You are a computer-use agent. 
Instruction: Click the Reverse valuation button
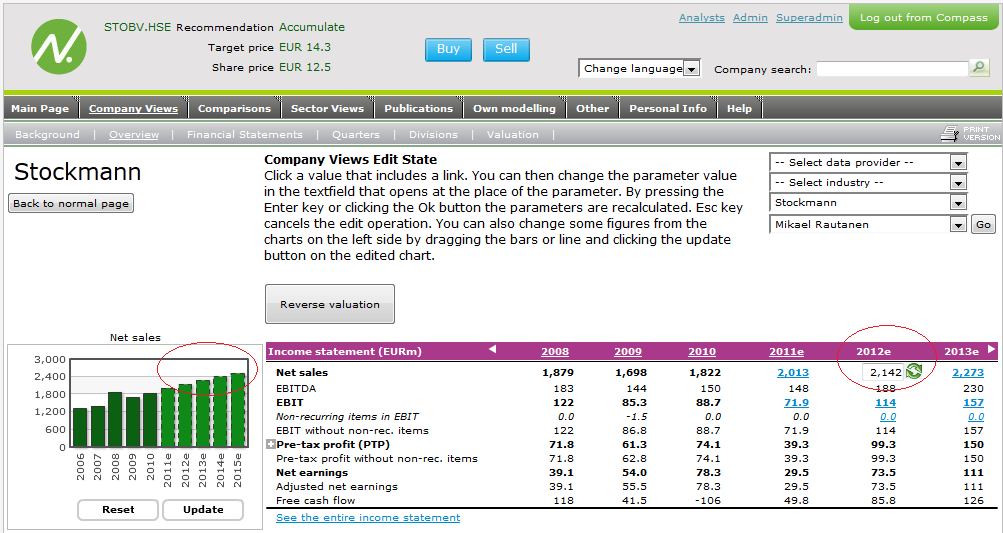click(330, 304)
